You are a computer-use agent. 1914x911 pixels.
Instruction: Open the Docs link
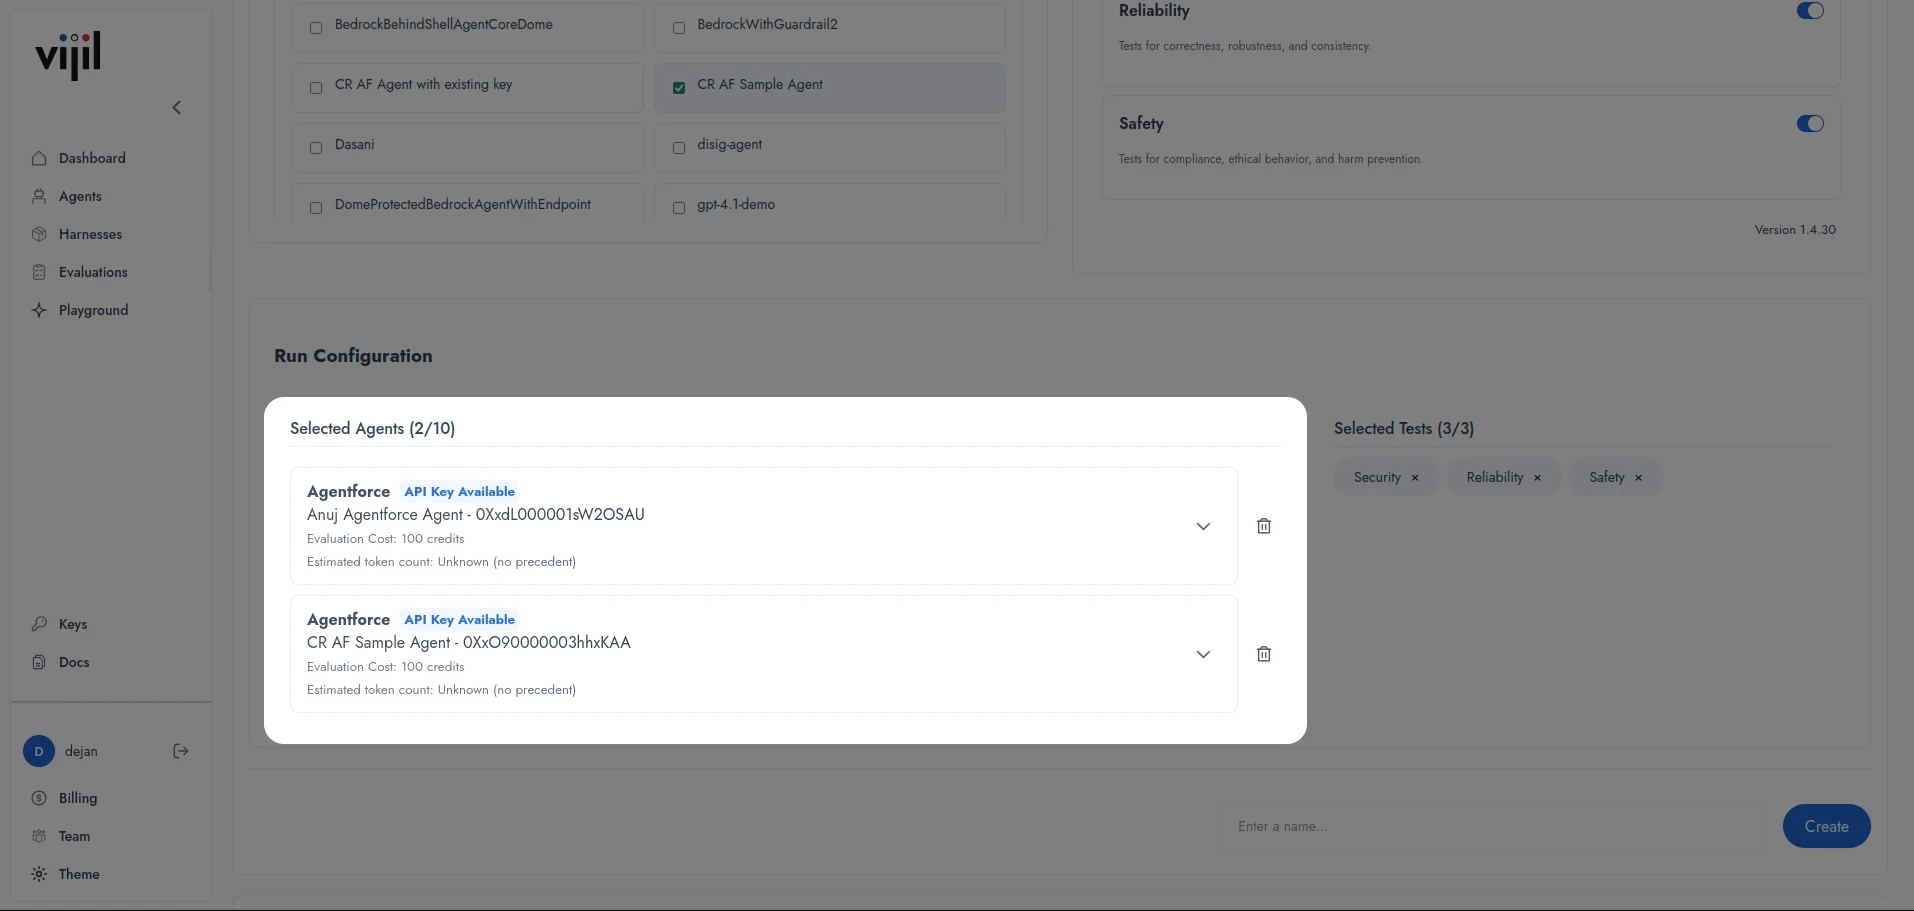click(74, 662)
